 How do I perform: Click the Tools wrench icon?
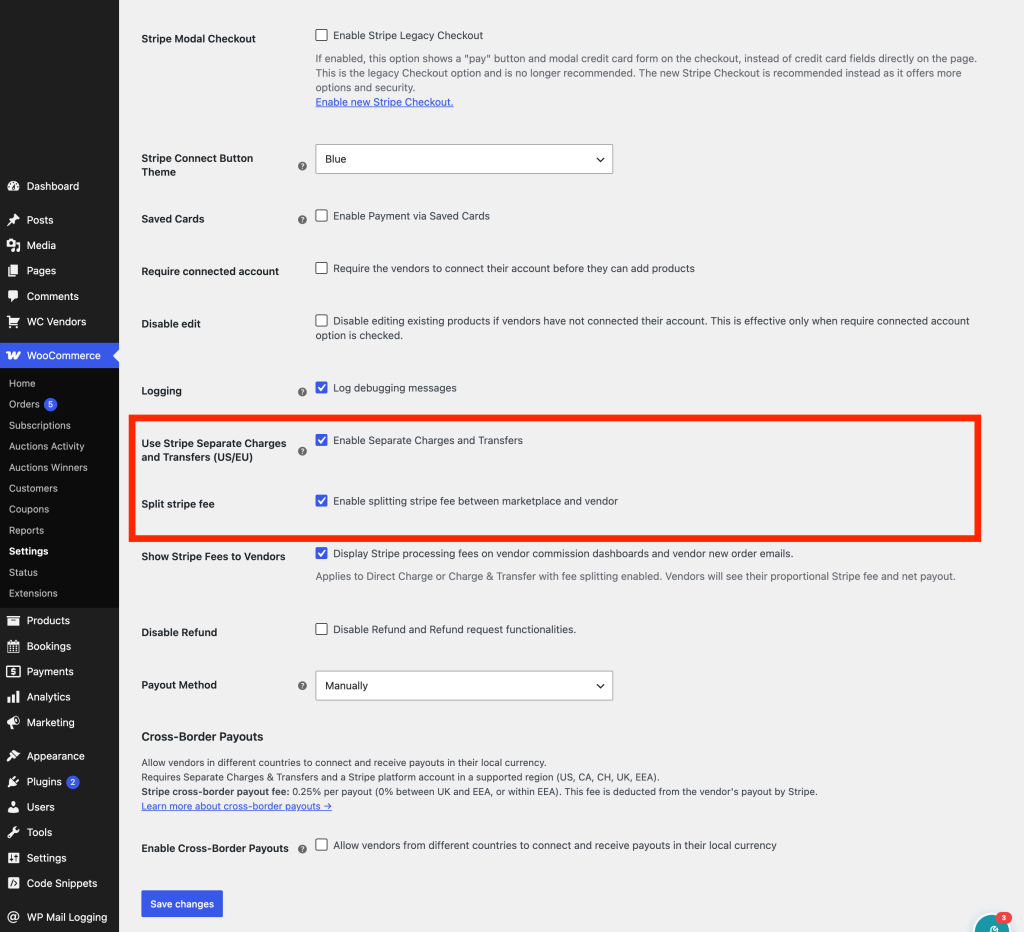[x=13, y=832]
